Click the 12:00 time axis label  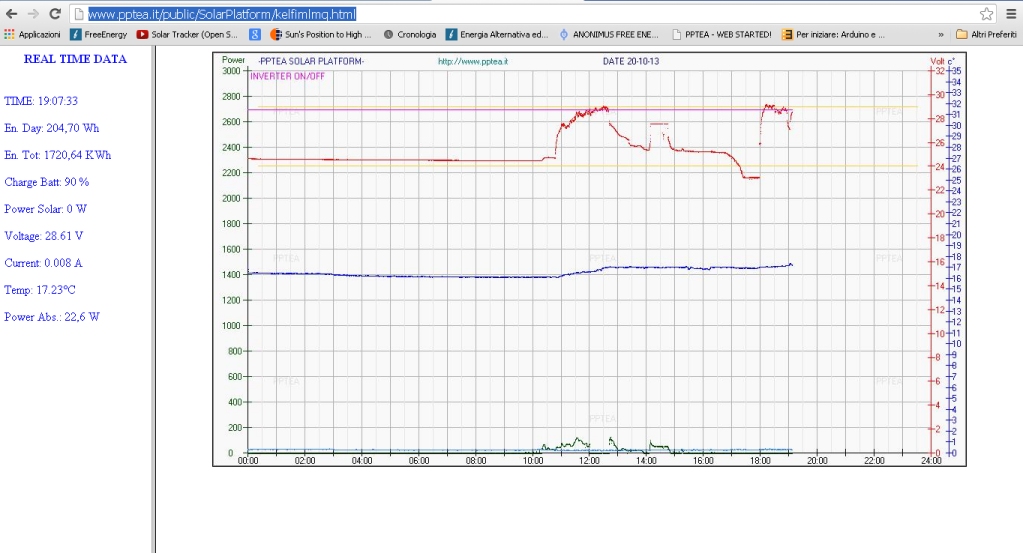pyautogui.click(x=589, y=460)
